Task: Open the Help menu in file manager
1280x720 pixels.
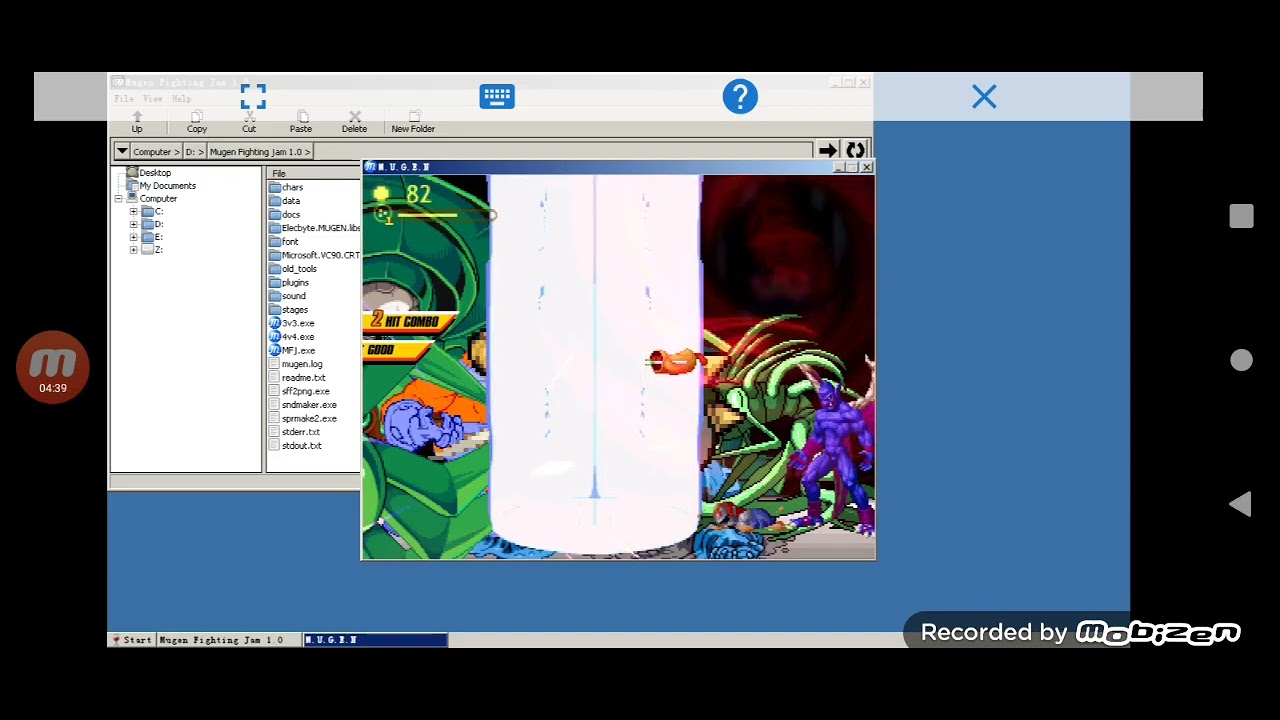Action: pyautogui.click(x=181, y=99)
